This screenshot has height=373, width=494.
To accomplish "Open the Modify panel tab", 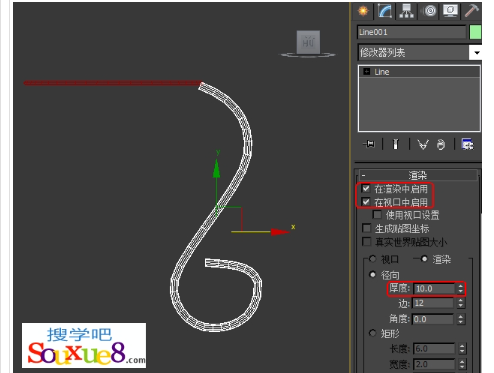I will [x=384, y=11].
